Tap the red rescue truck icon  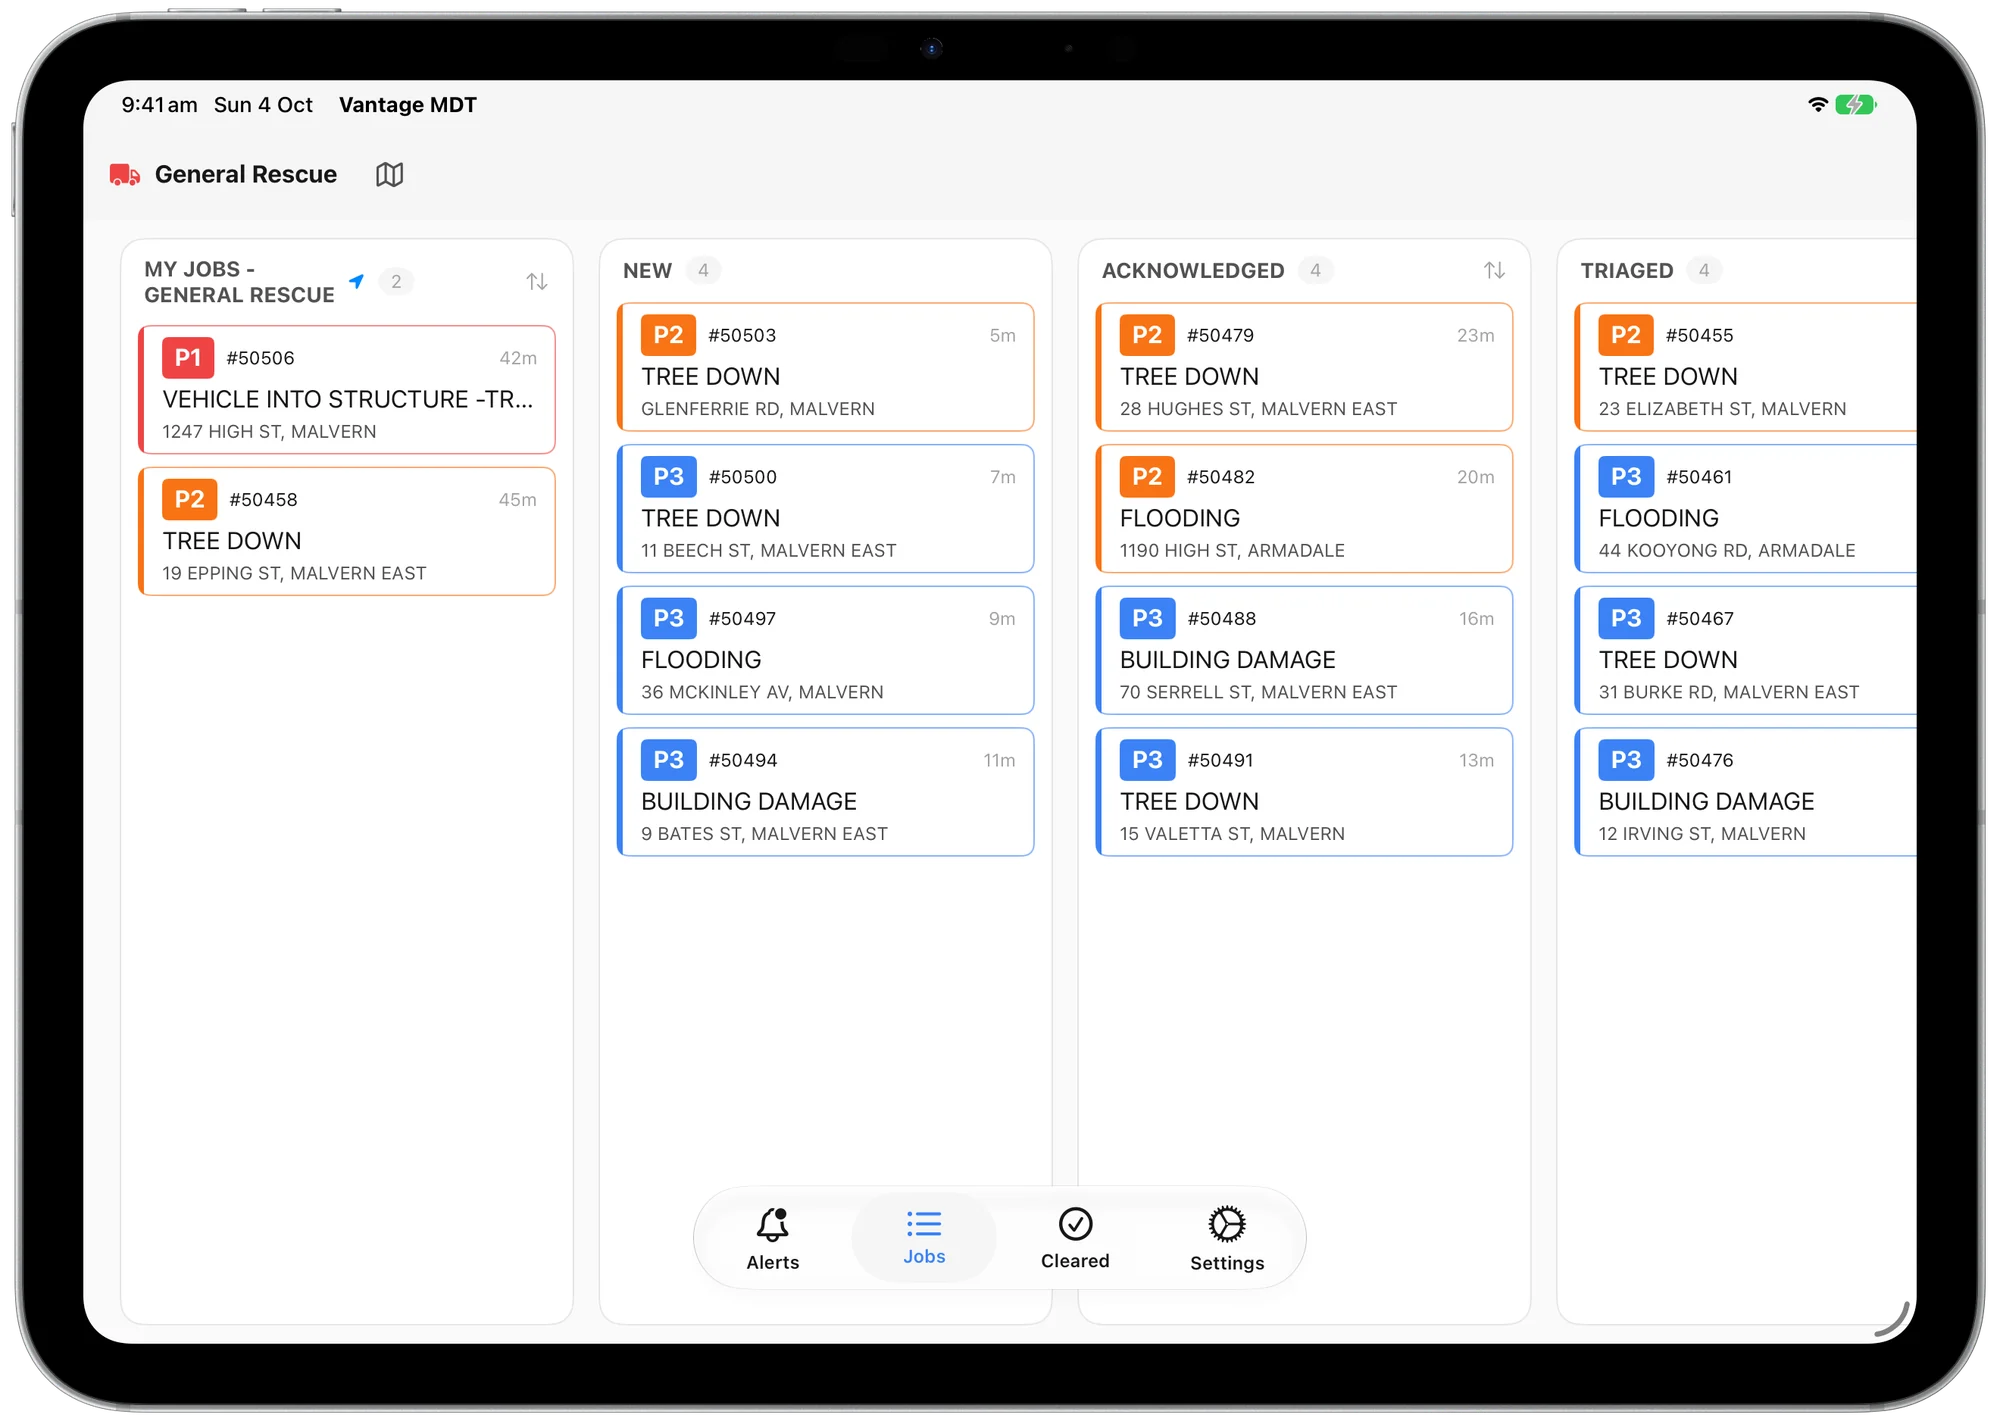[125, 175]
